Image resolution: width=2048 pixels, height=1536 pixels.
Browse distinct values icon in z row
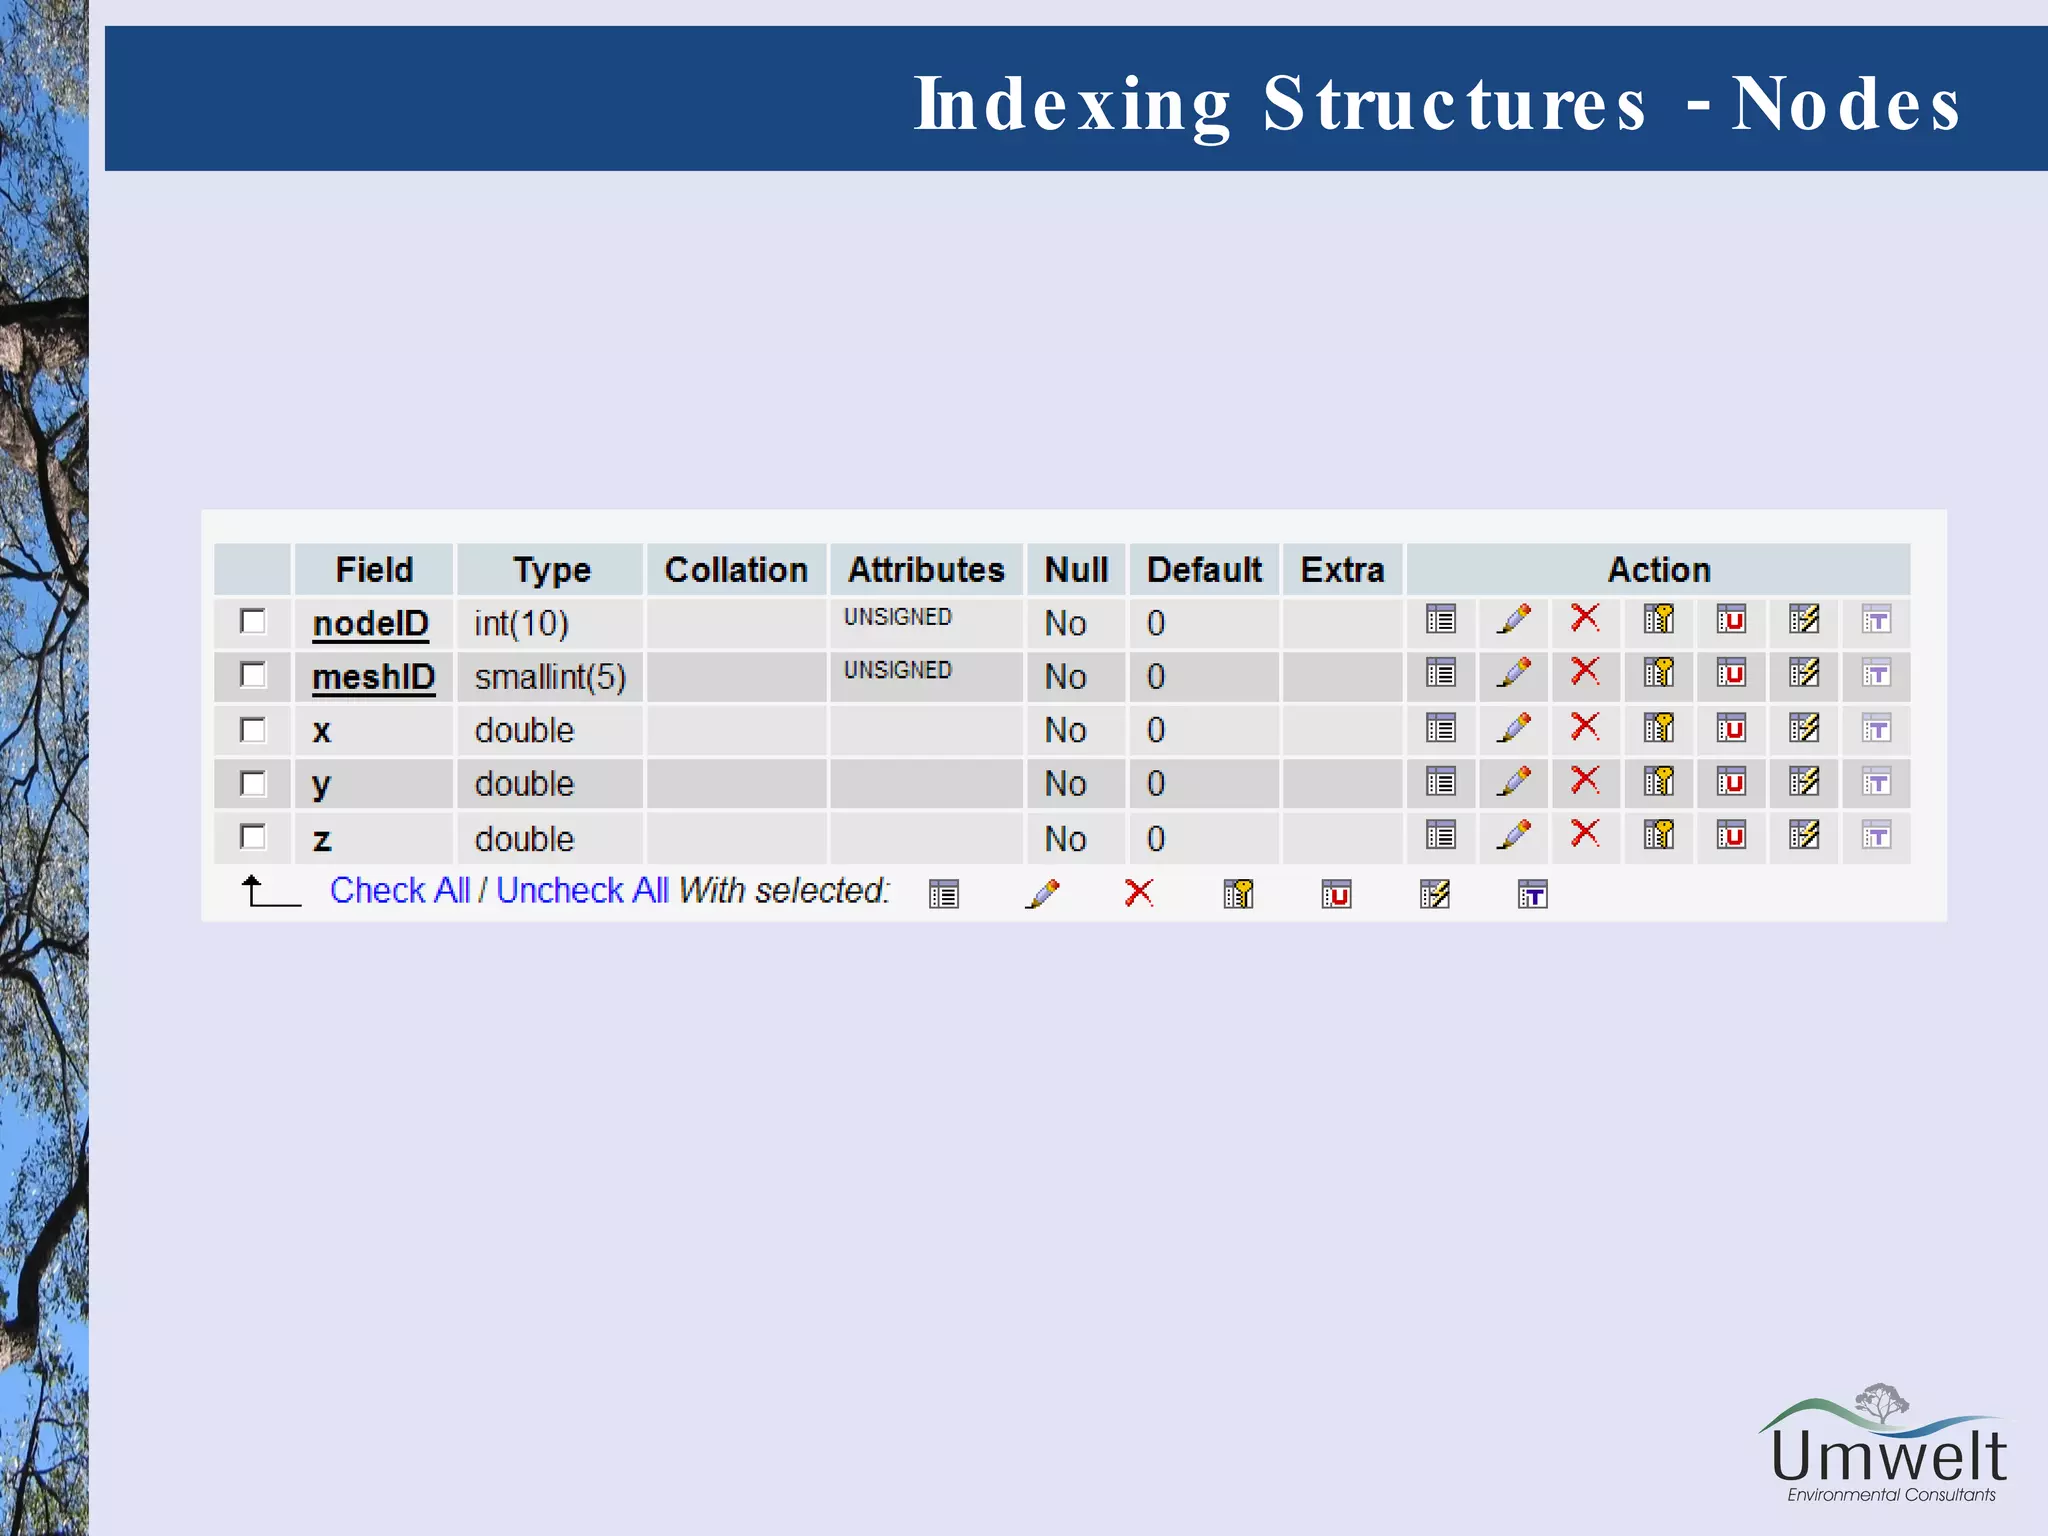pyautogui.click(x=1441, y=835)
